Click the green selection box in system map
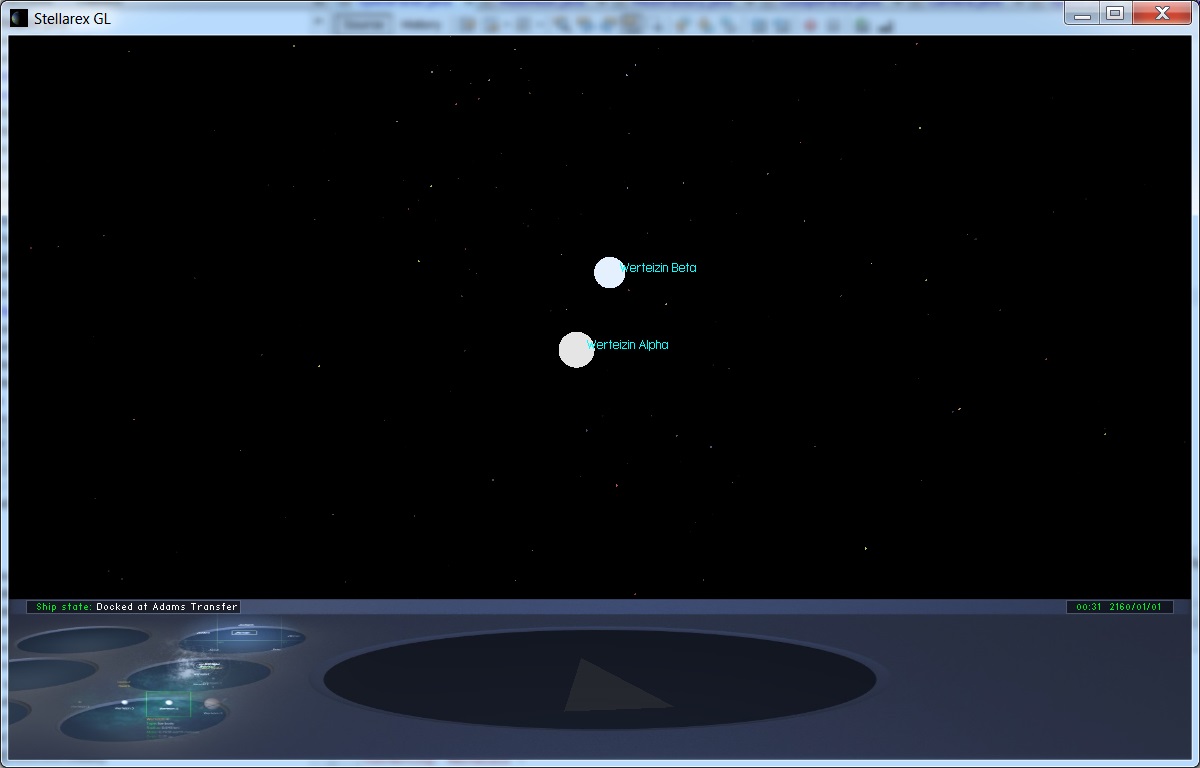 tap(168, 704)
